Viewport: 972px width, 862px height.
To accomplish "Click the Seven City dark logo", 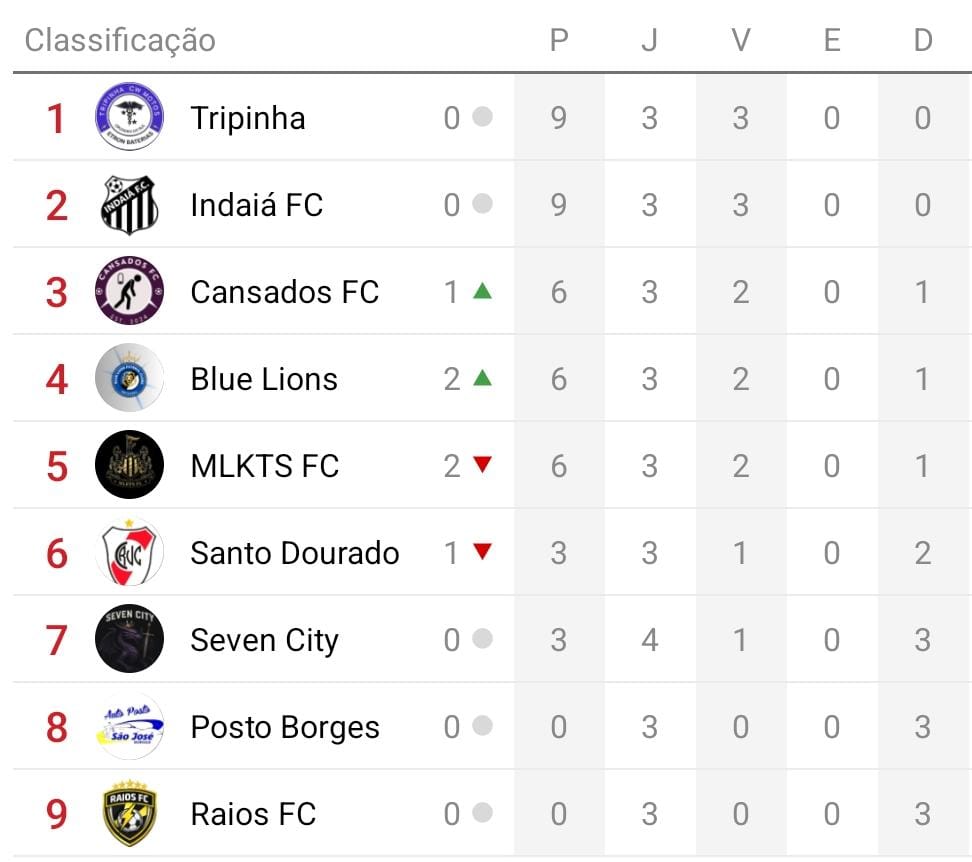I will (129, 639).
